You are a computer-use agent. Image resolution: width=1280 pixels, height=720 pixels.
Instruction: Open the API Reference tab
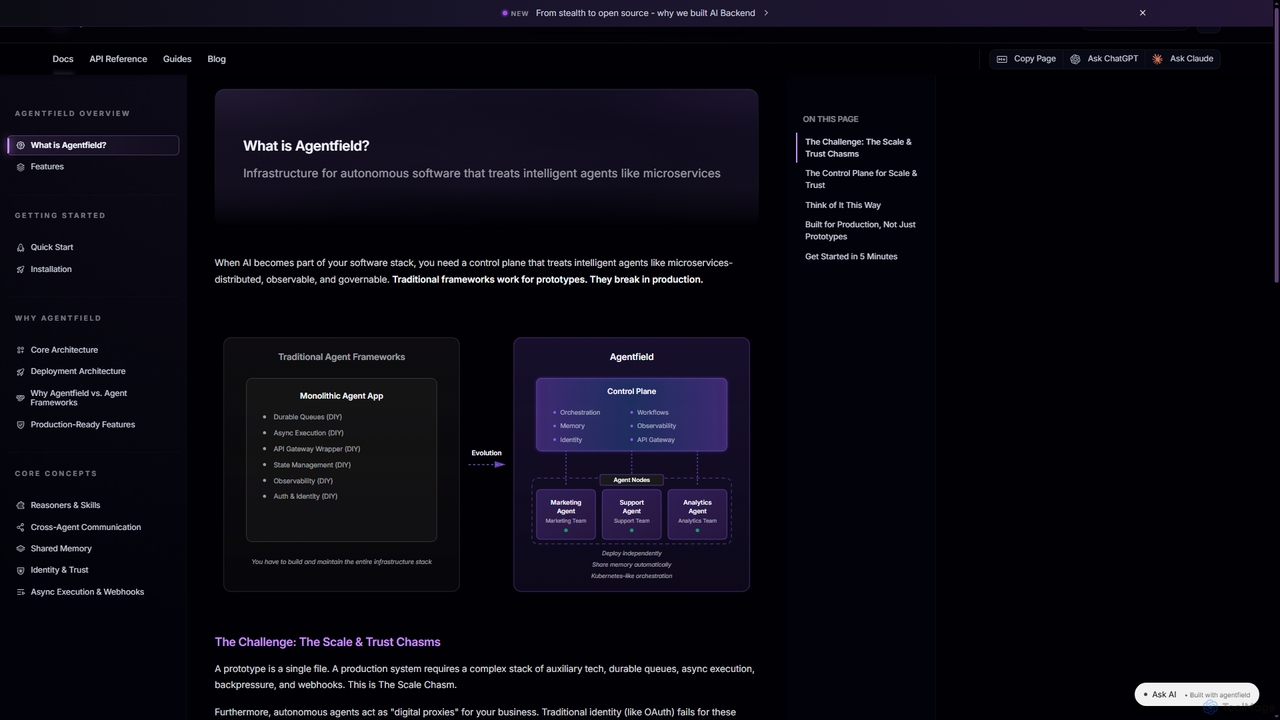(x=118, y=59)
